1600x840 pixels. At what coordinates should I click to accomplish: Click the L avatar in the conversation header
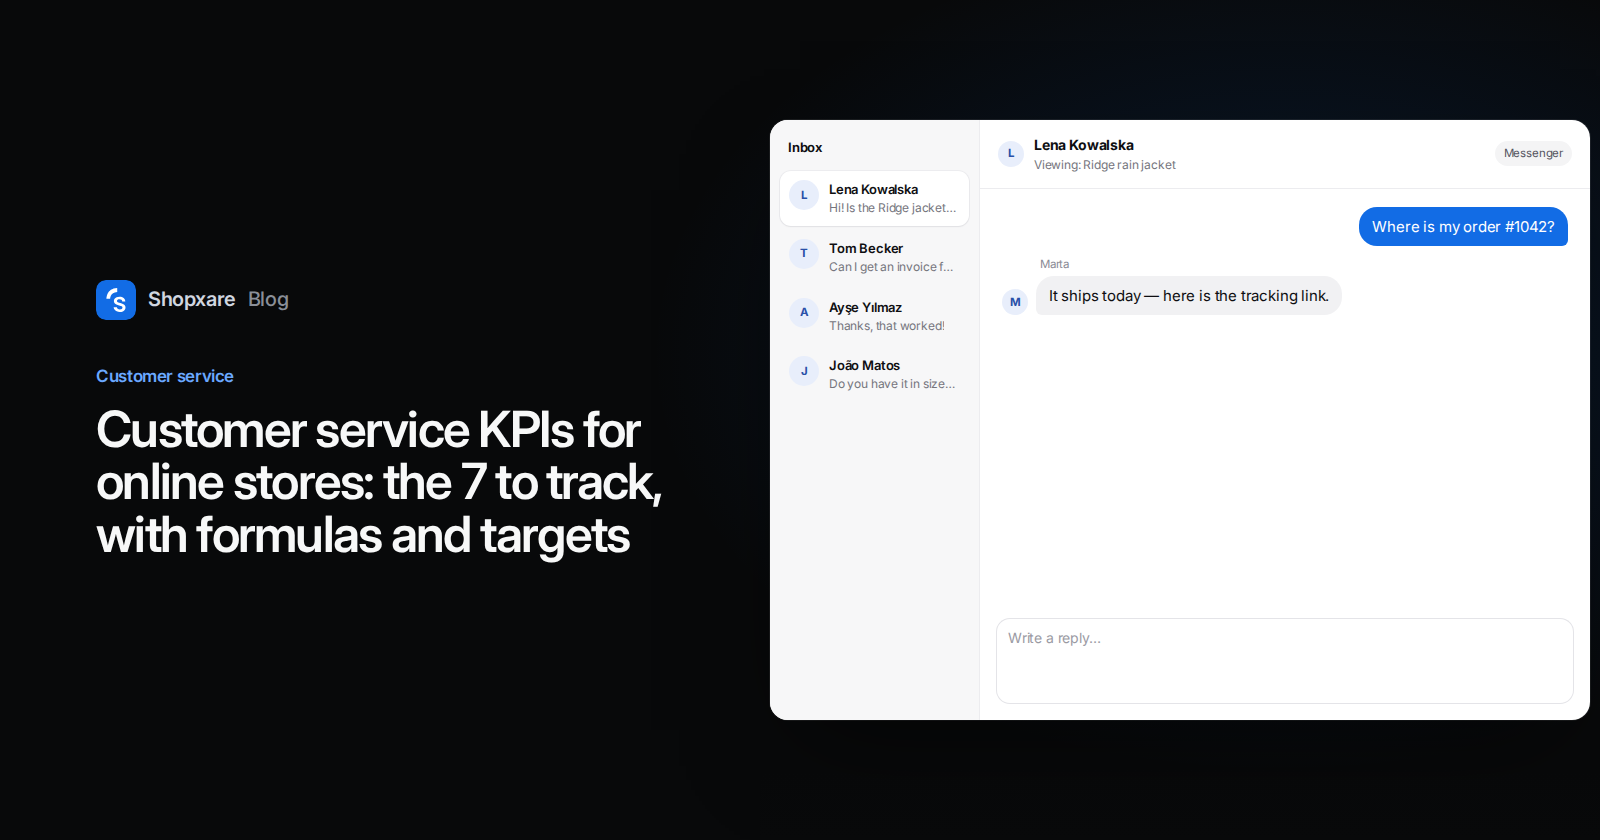tap(1011, 154)
